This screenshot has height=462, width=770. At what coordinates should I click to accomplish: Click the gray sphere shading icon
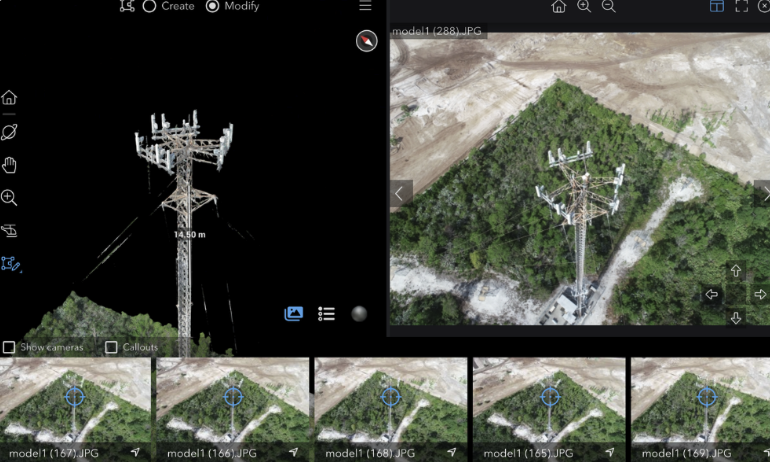359,314
